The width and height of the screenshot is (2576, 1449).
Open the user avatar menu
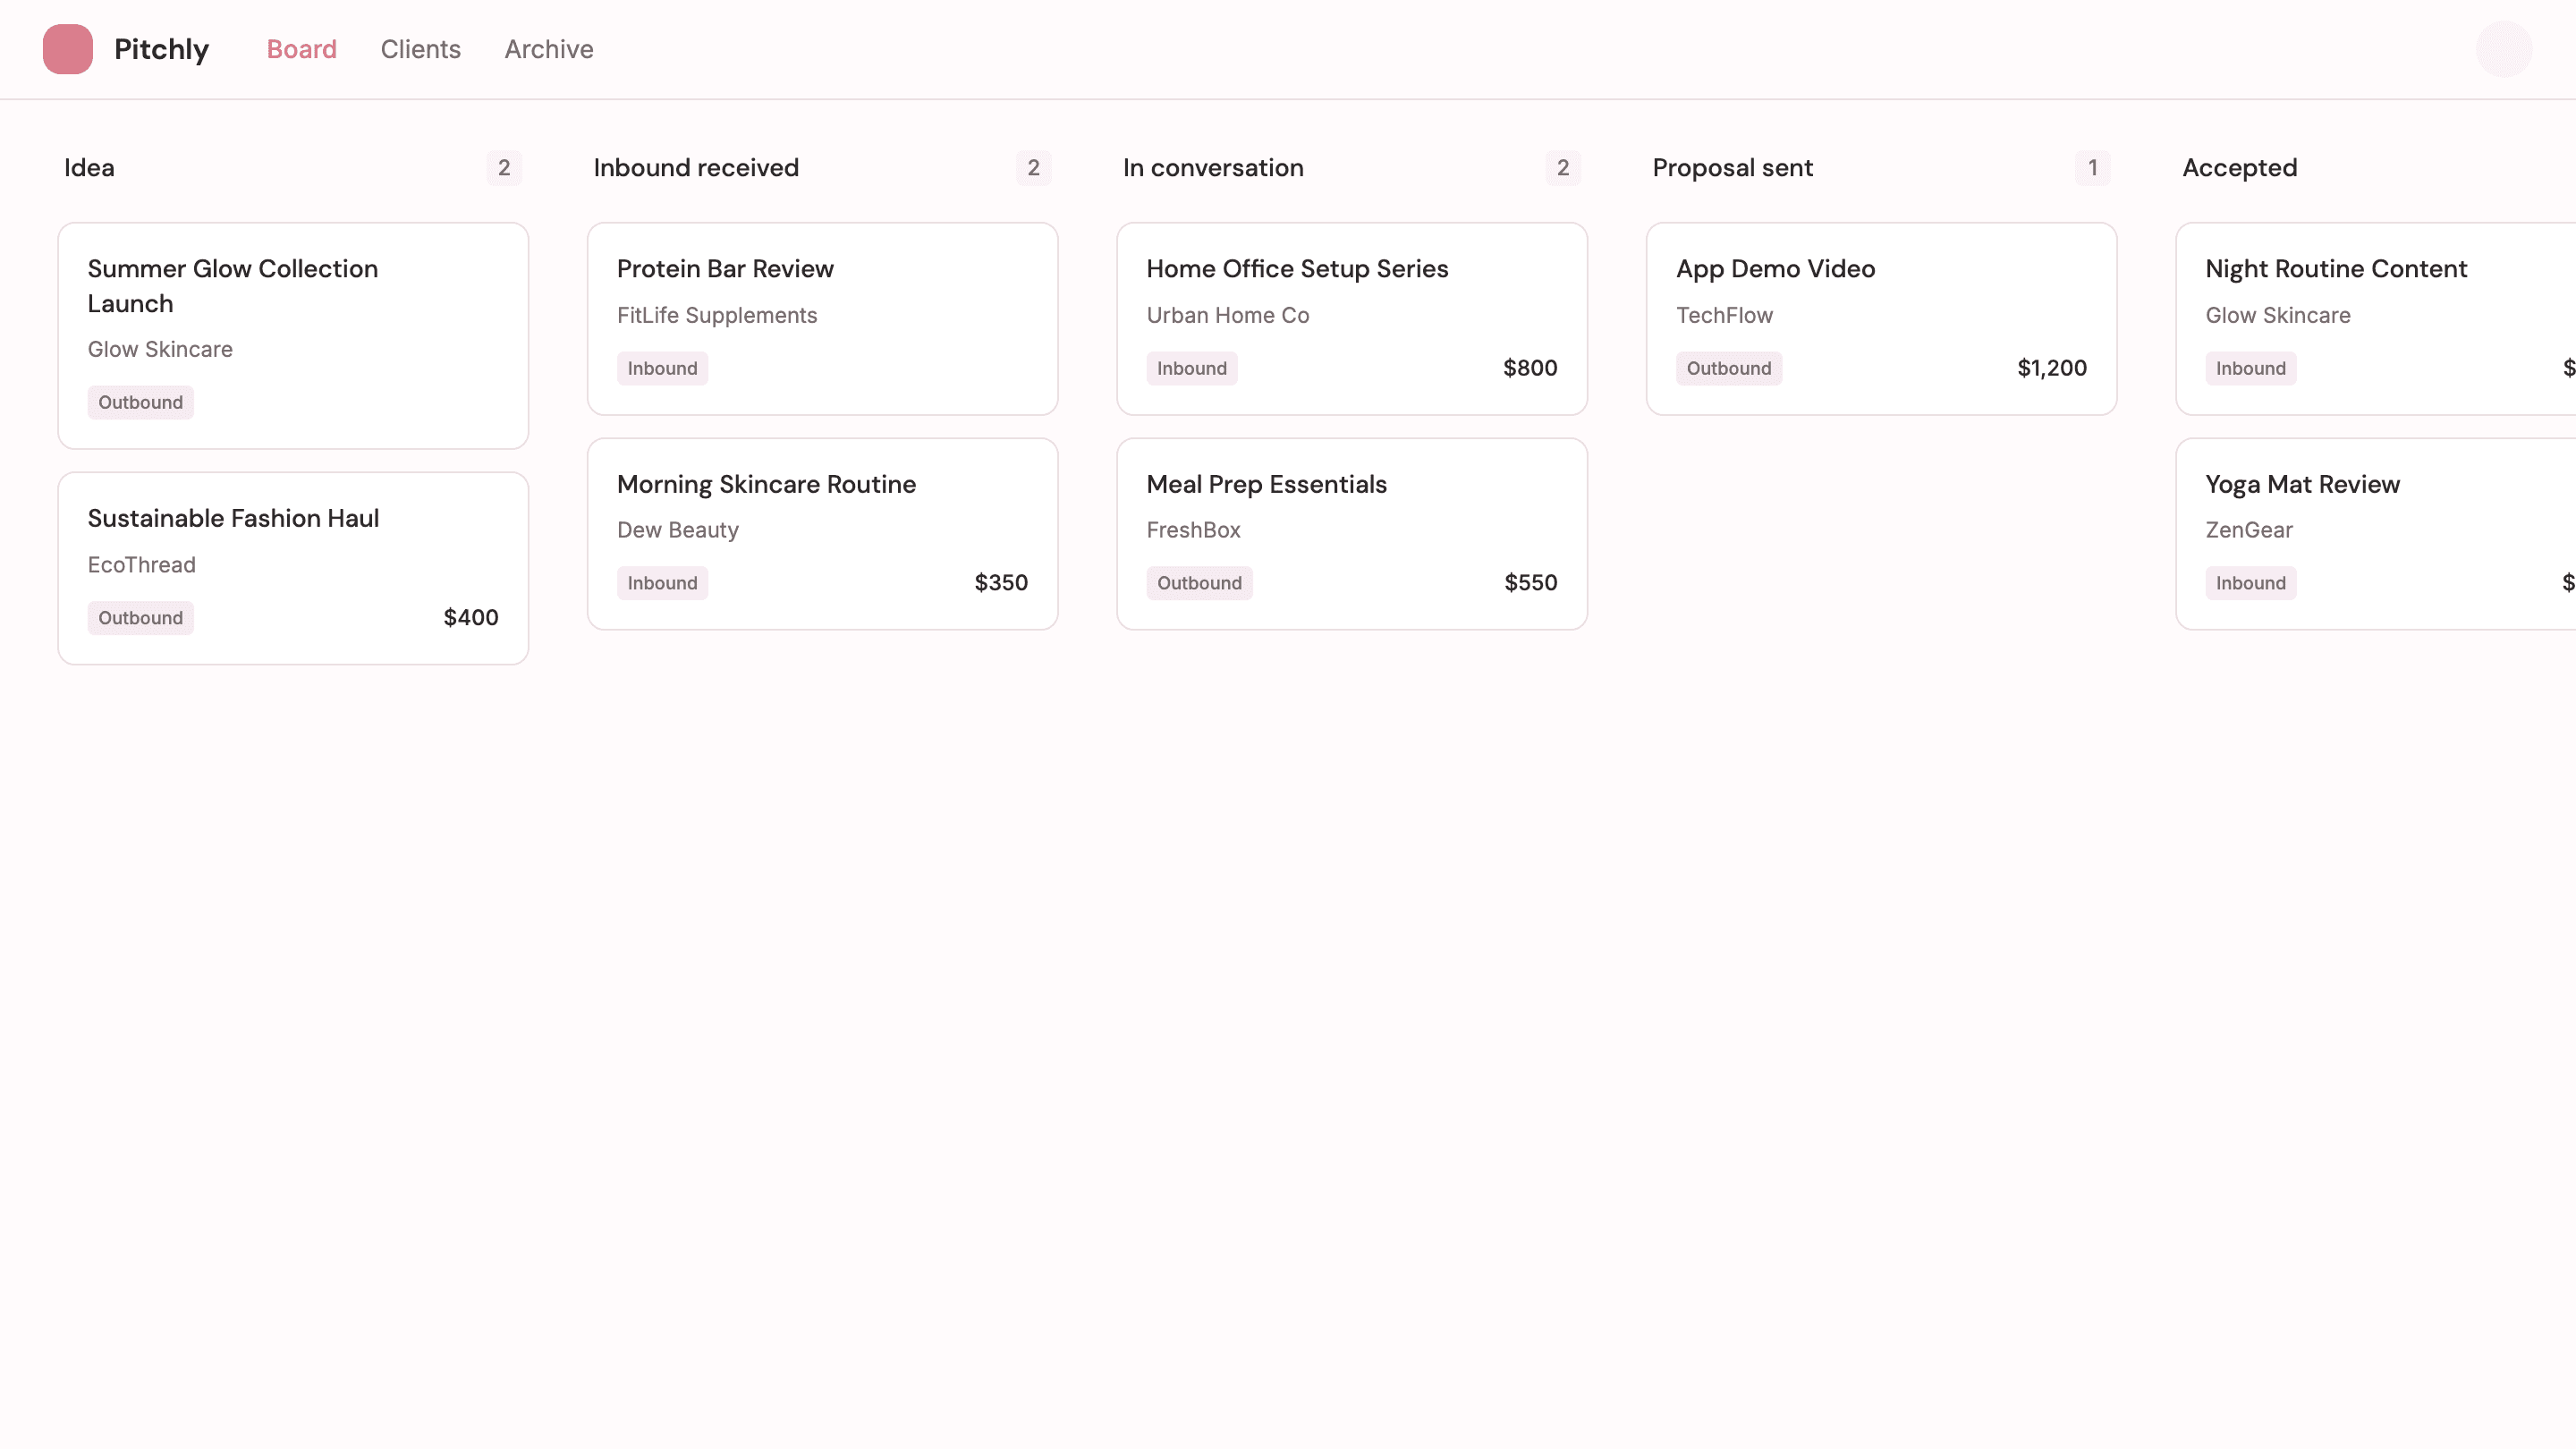point(2503,49)
